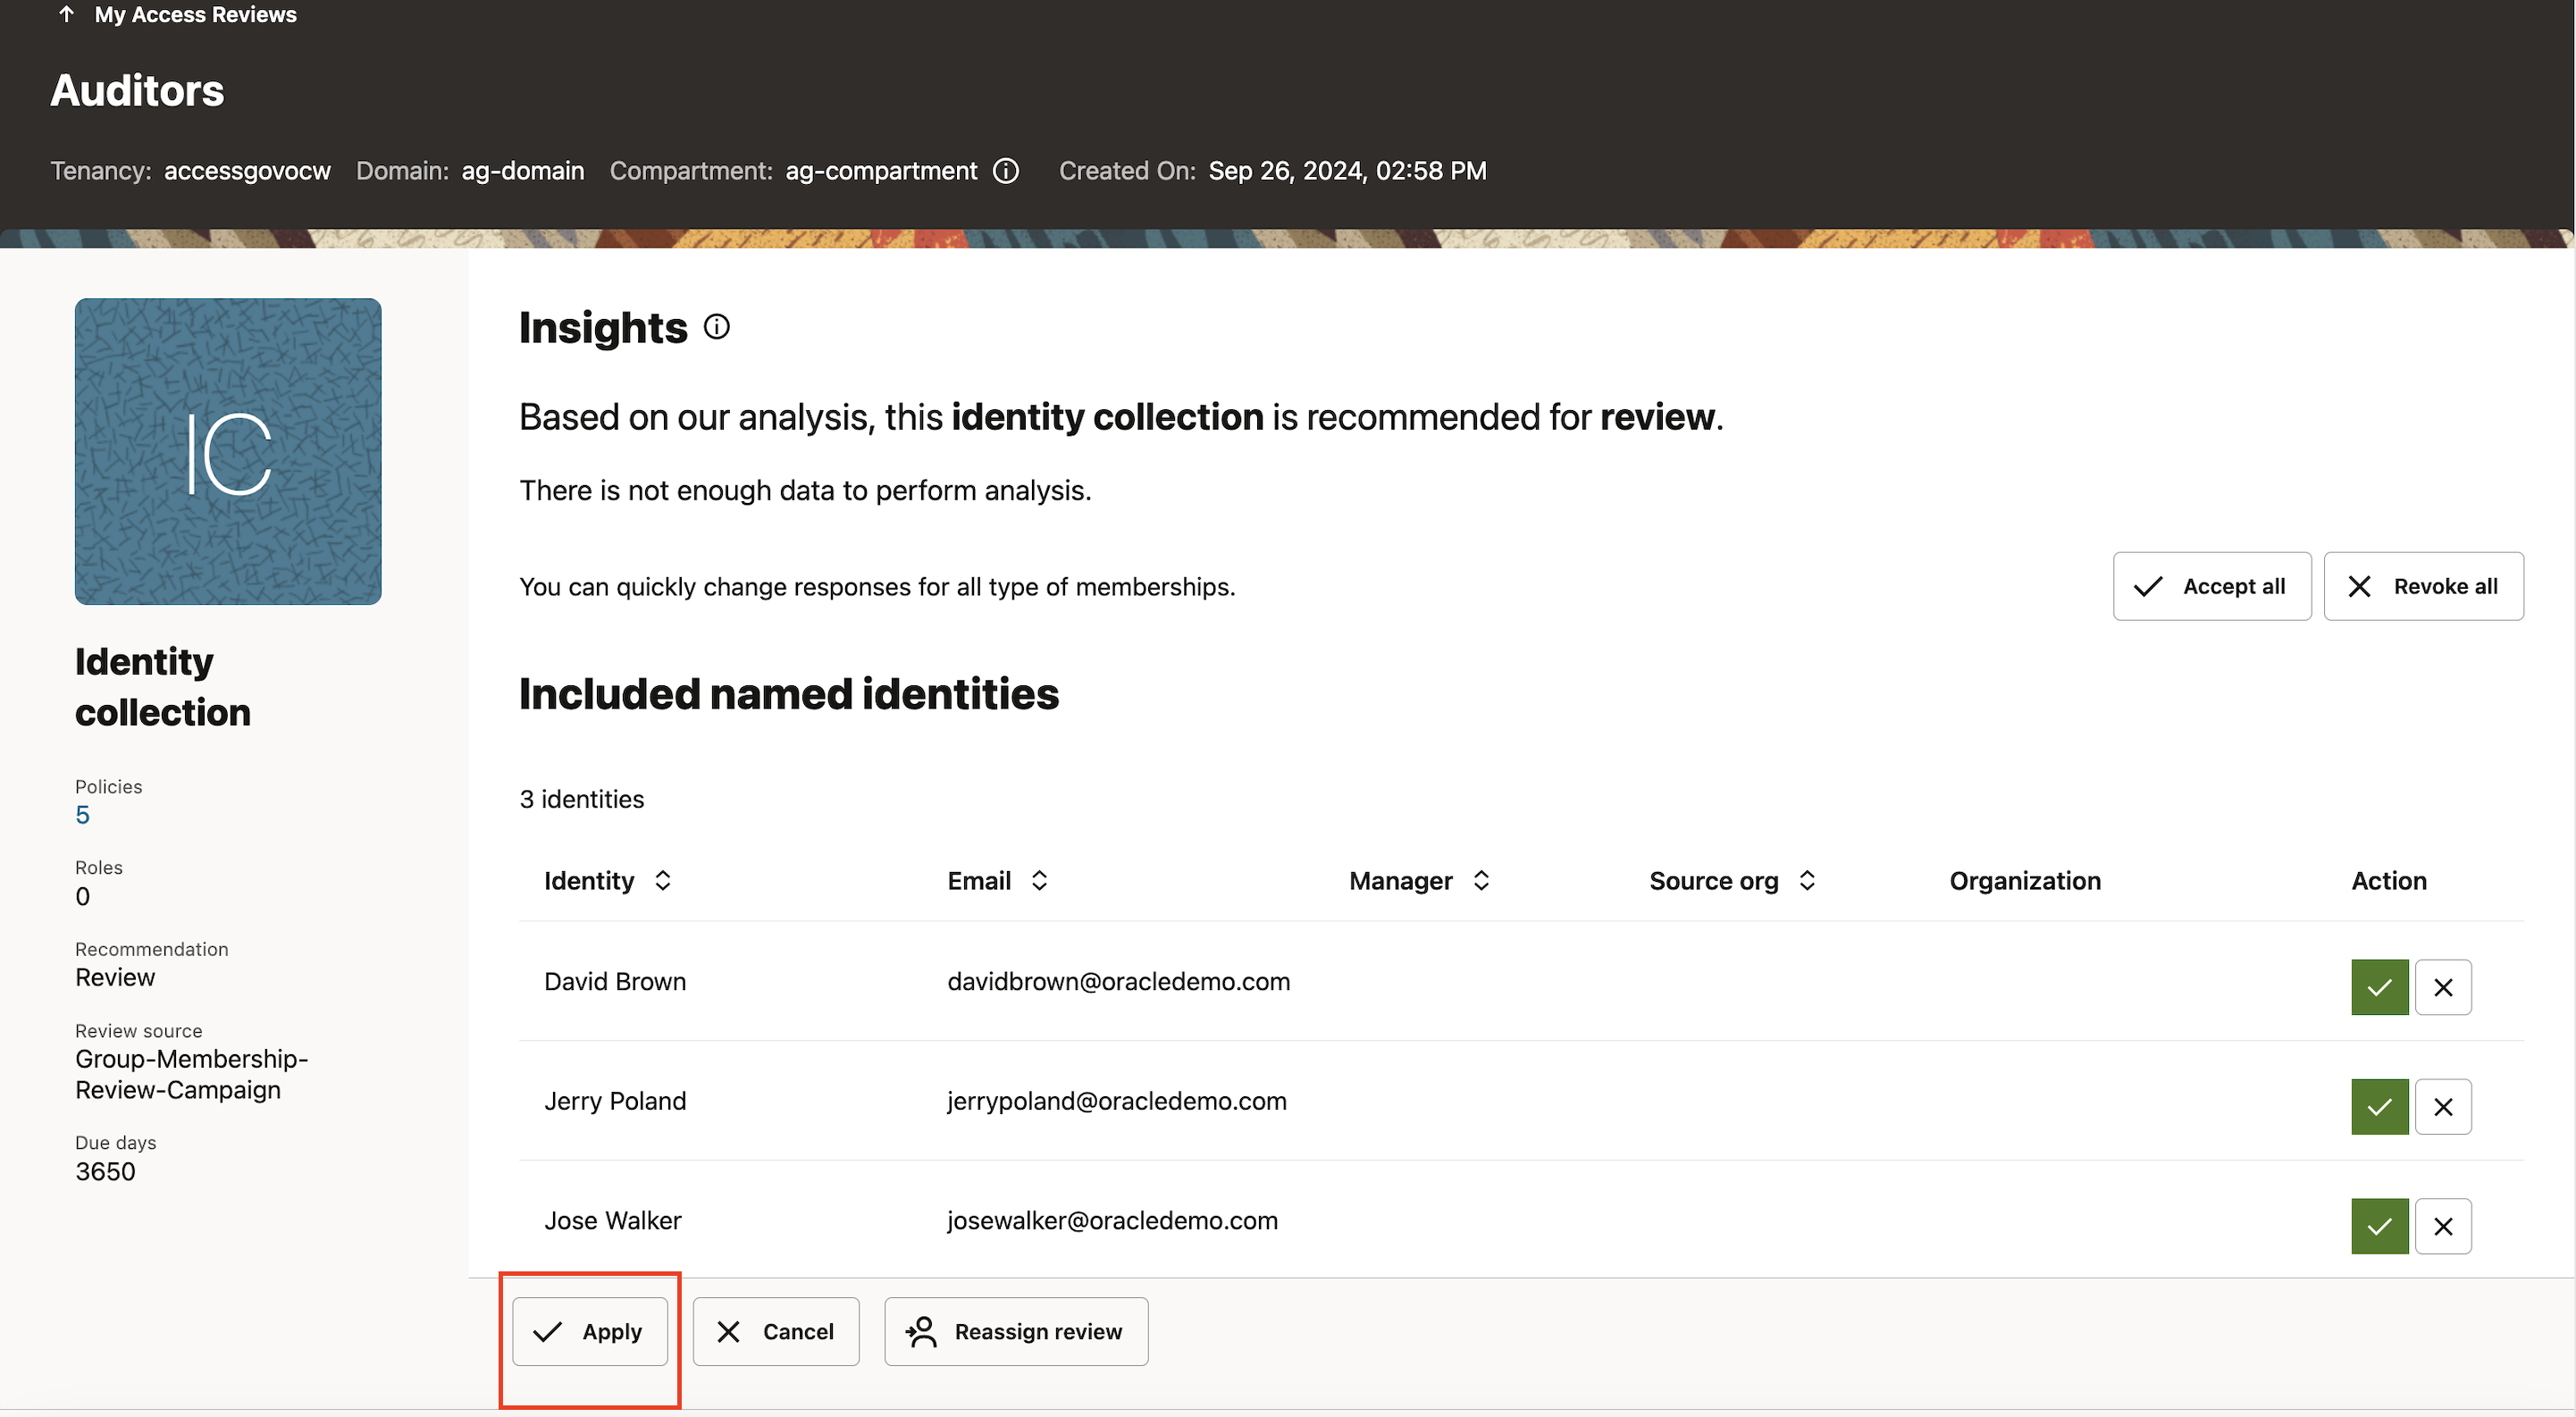Viewport: 2576px width, 1417px height.
Task: Revoke the membership for Jerry Poland
Action: pos(2444,1106)
